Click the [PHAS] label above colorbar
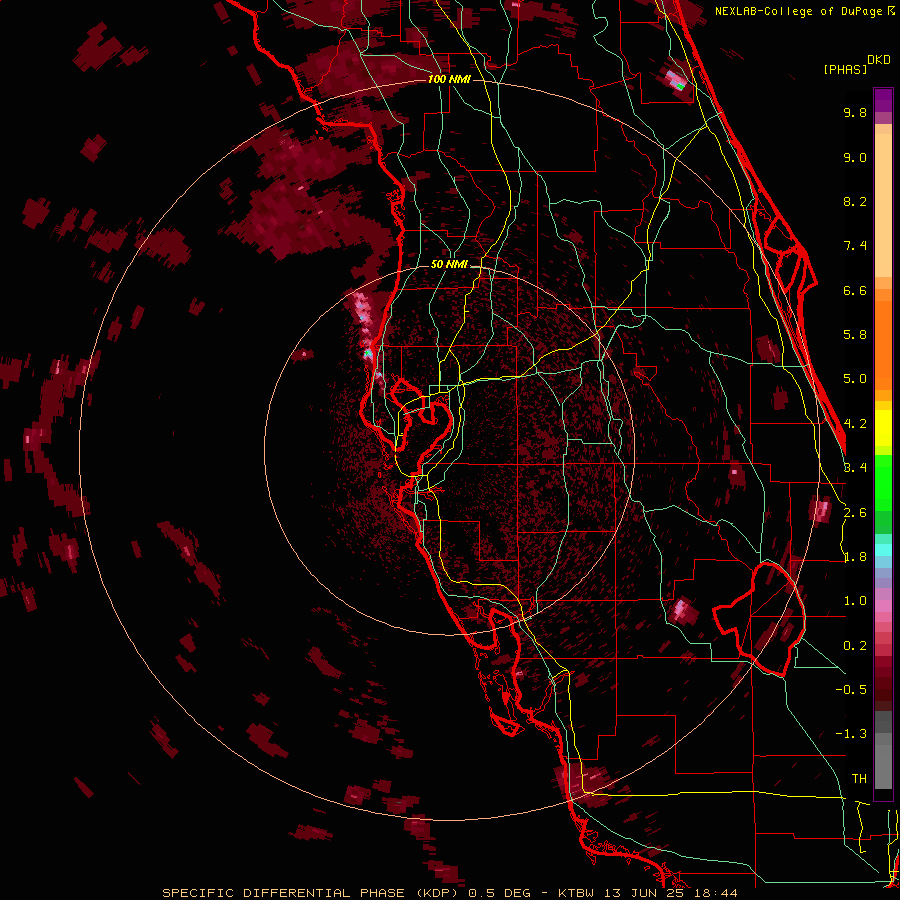Screen dimensions: 900x900 (845, 69)
